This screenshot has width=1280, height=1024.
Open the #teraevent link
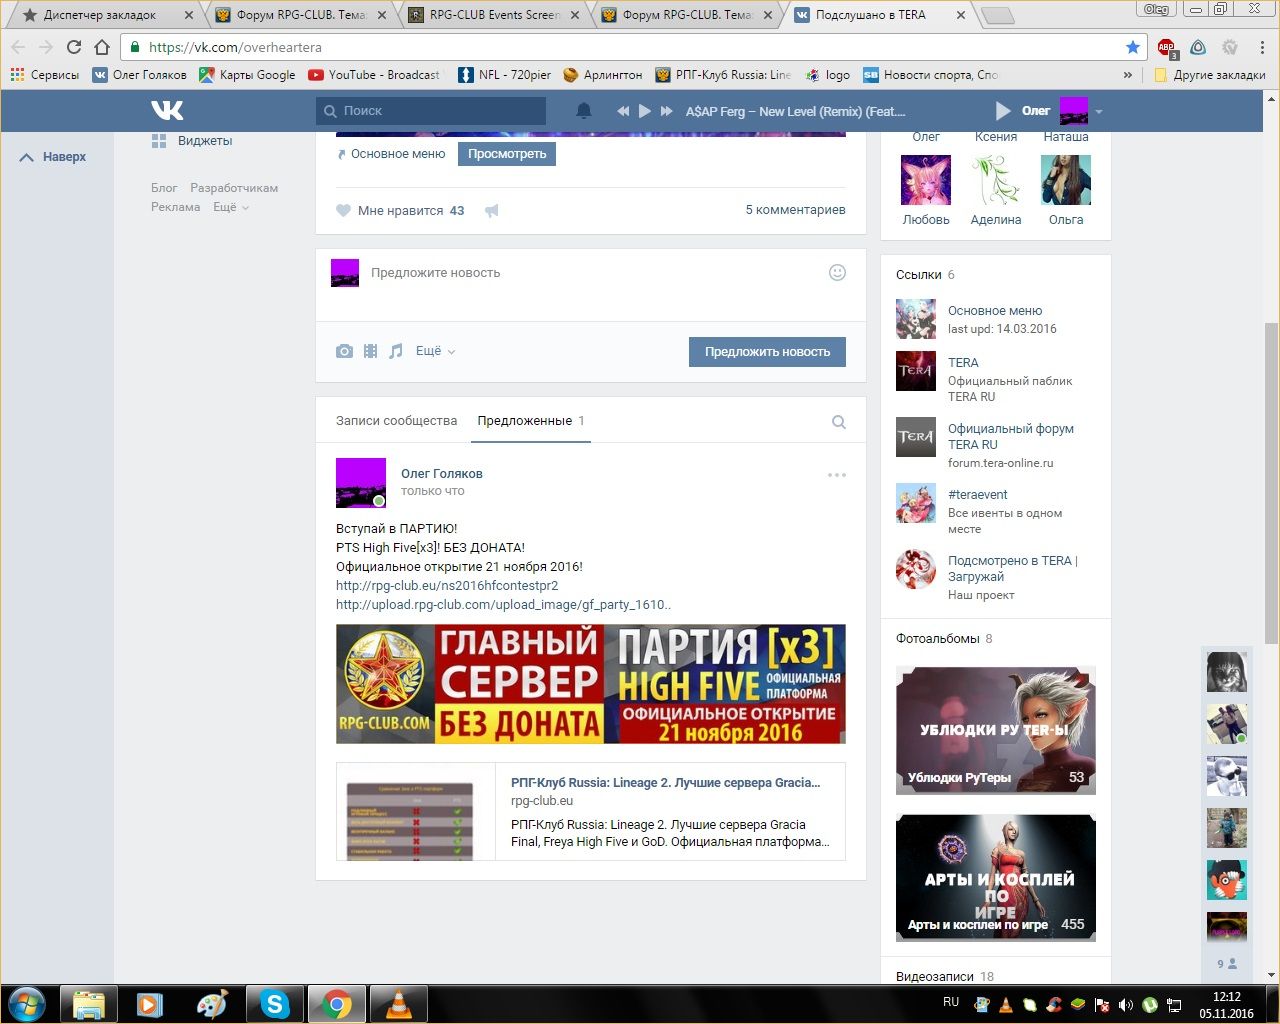(x=977, y=495)
